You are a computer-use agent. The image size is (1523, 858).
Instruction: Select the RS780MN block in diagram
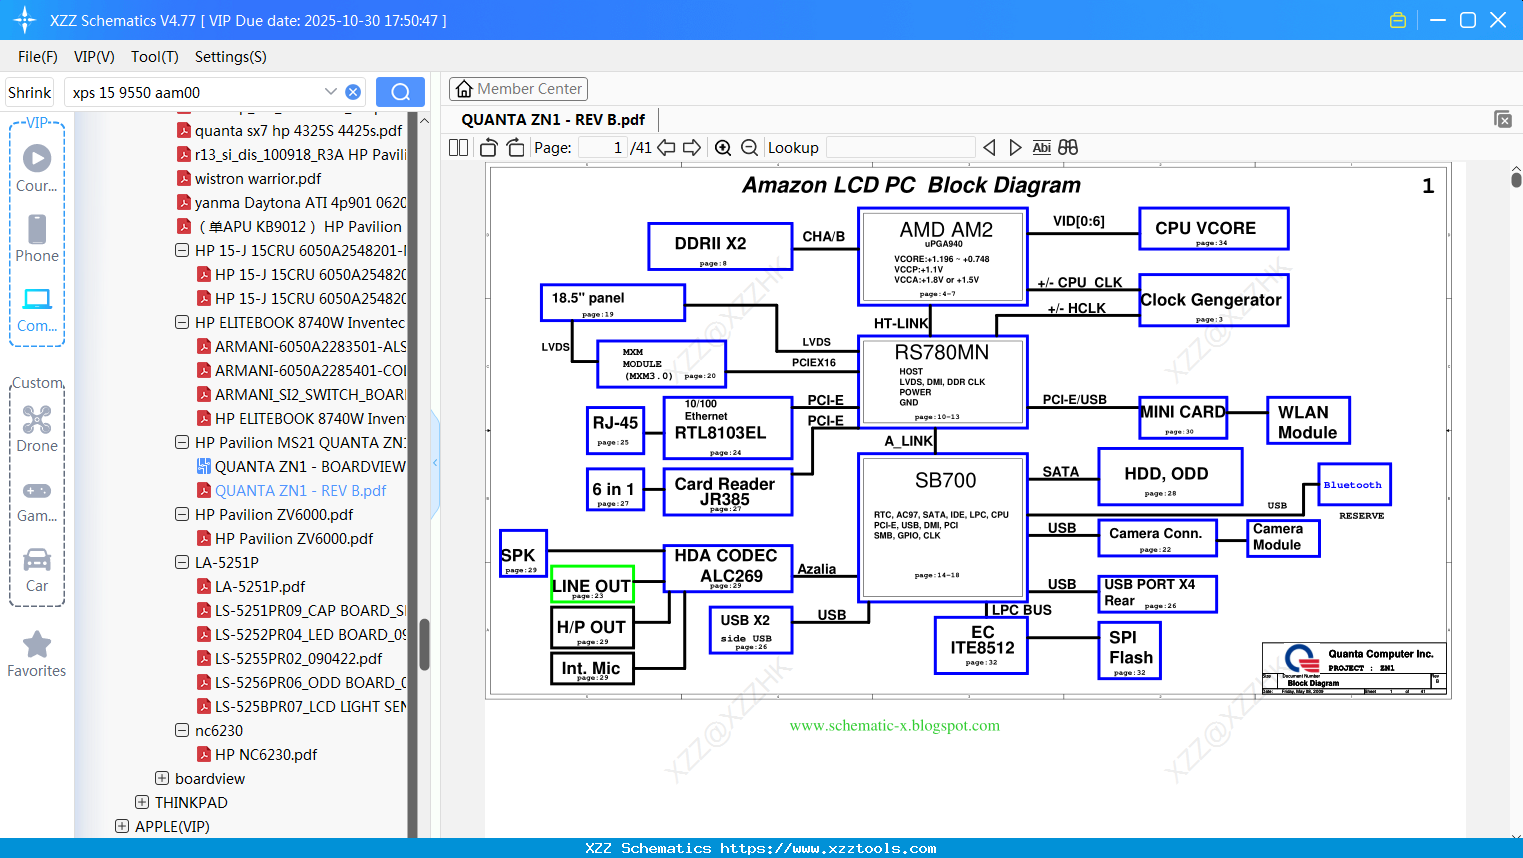943,381
